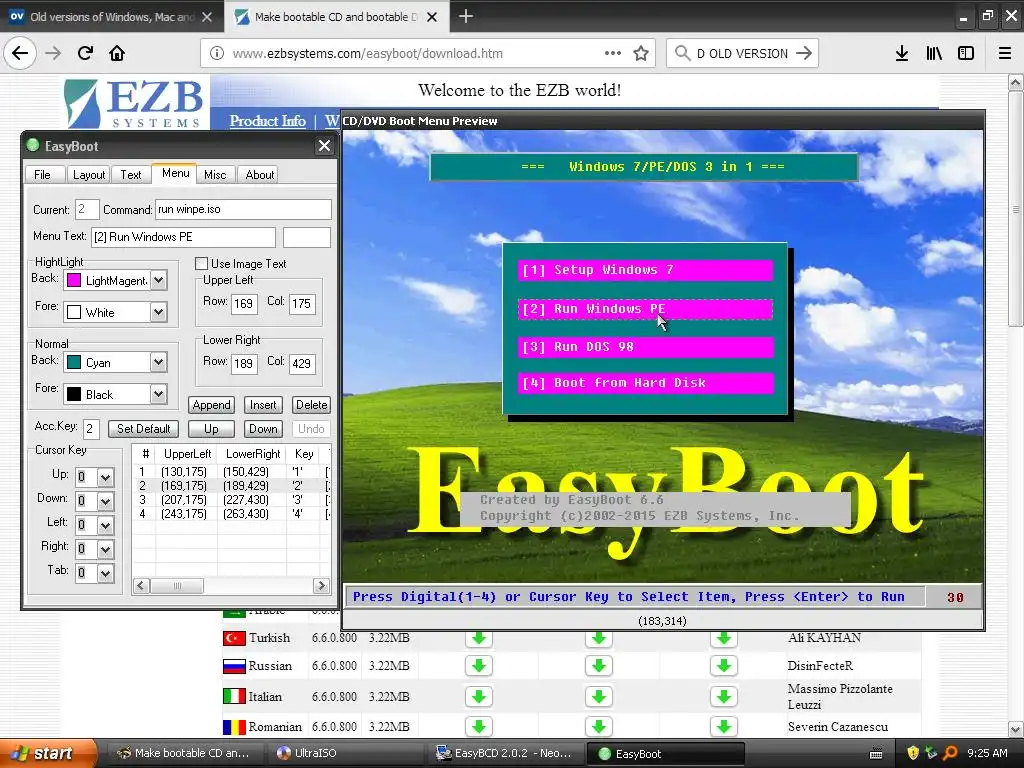Open the browser hamburger menu
The width and height of the screenshot is (1024, 768).
click(1005, 53)
